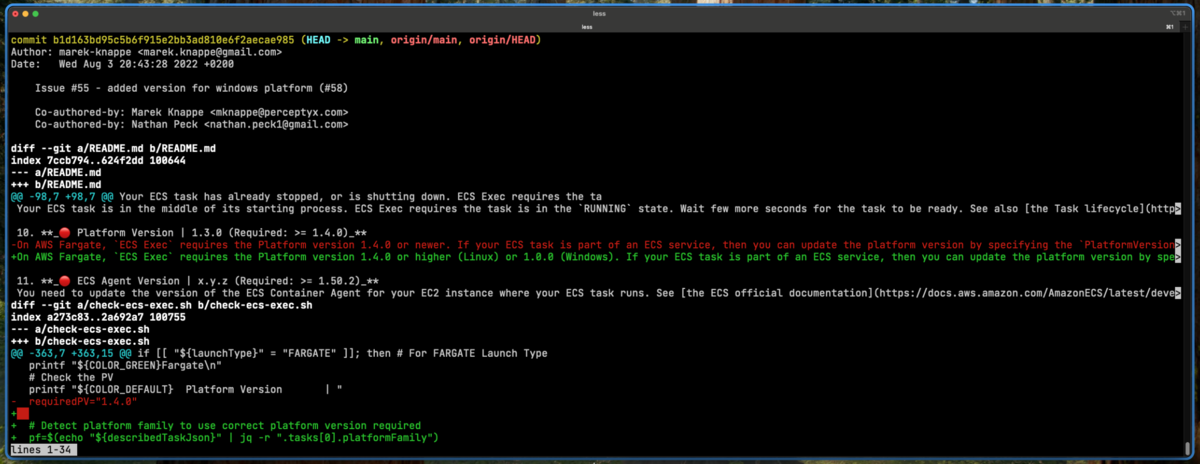Click 'You need to update the version' line
1200x464 pixels.
pyautogui.click(x=598, y=292)
